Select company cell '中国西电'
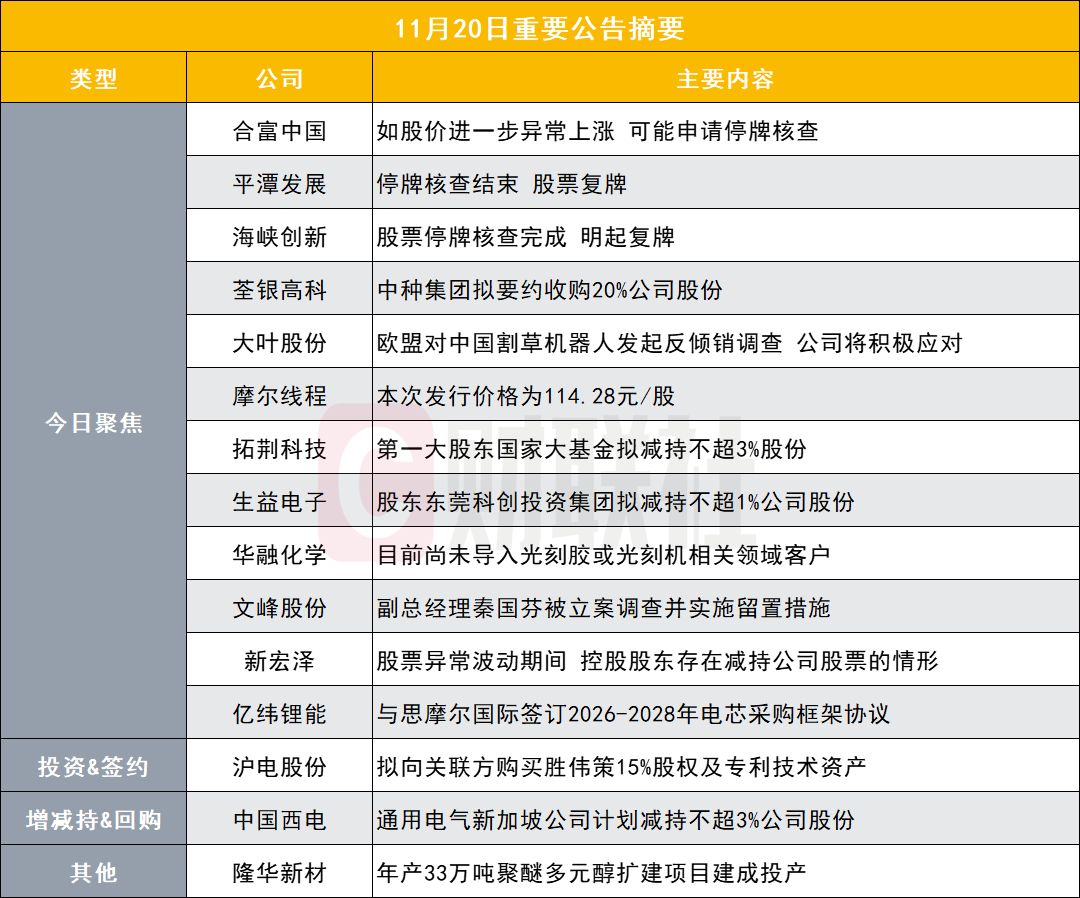Screen dimensions: 1080x898 coord(280,819)
